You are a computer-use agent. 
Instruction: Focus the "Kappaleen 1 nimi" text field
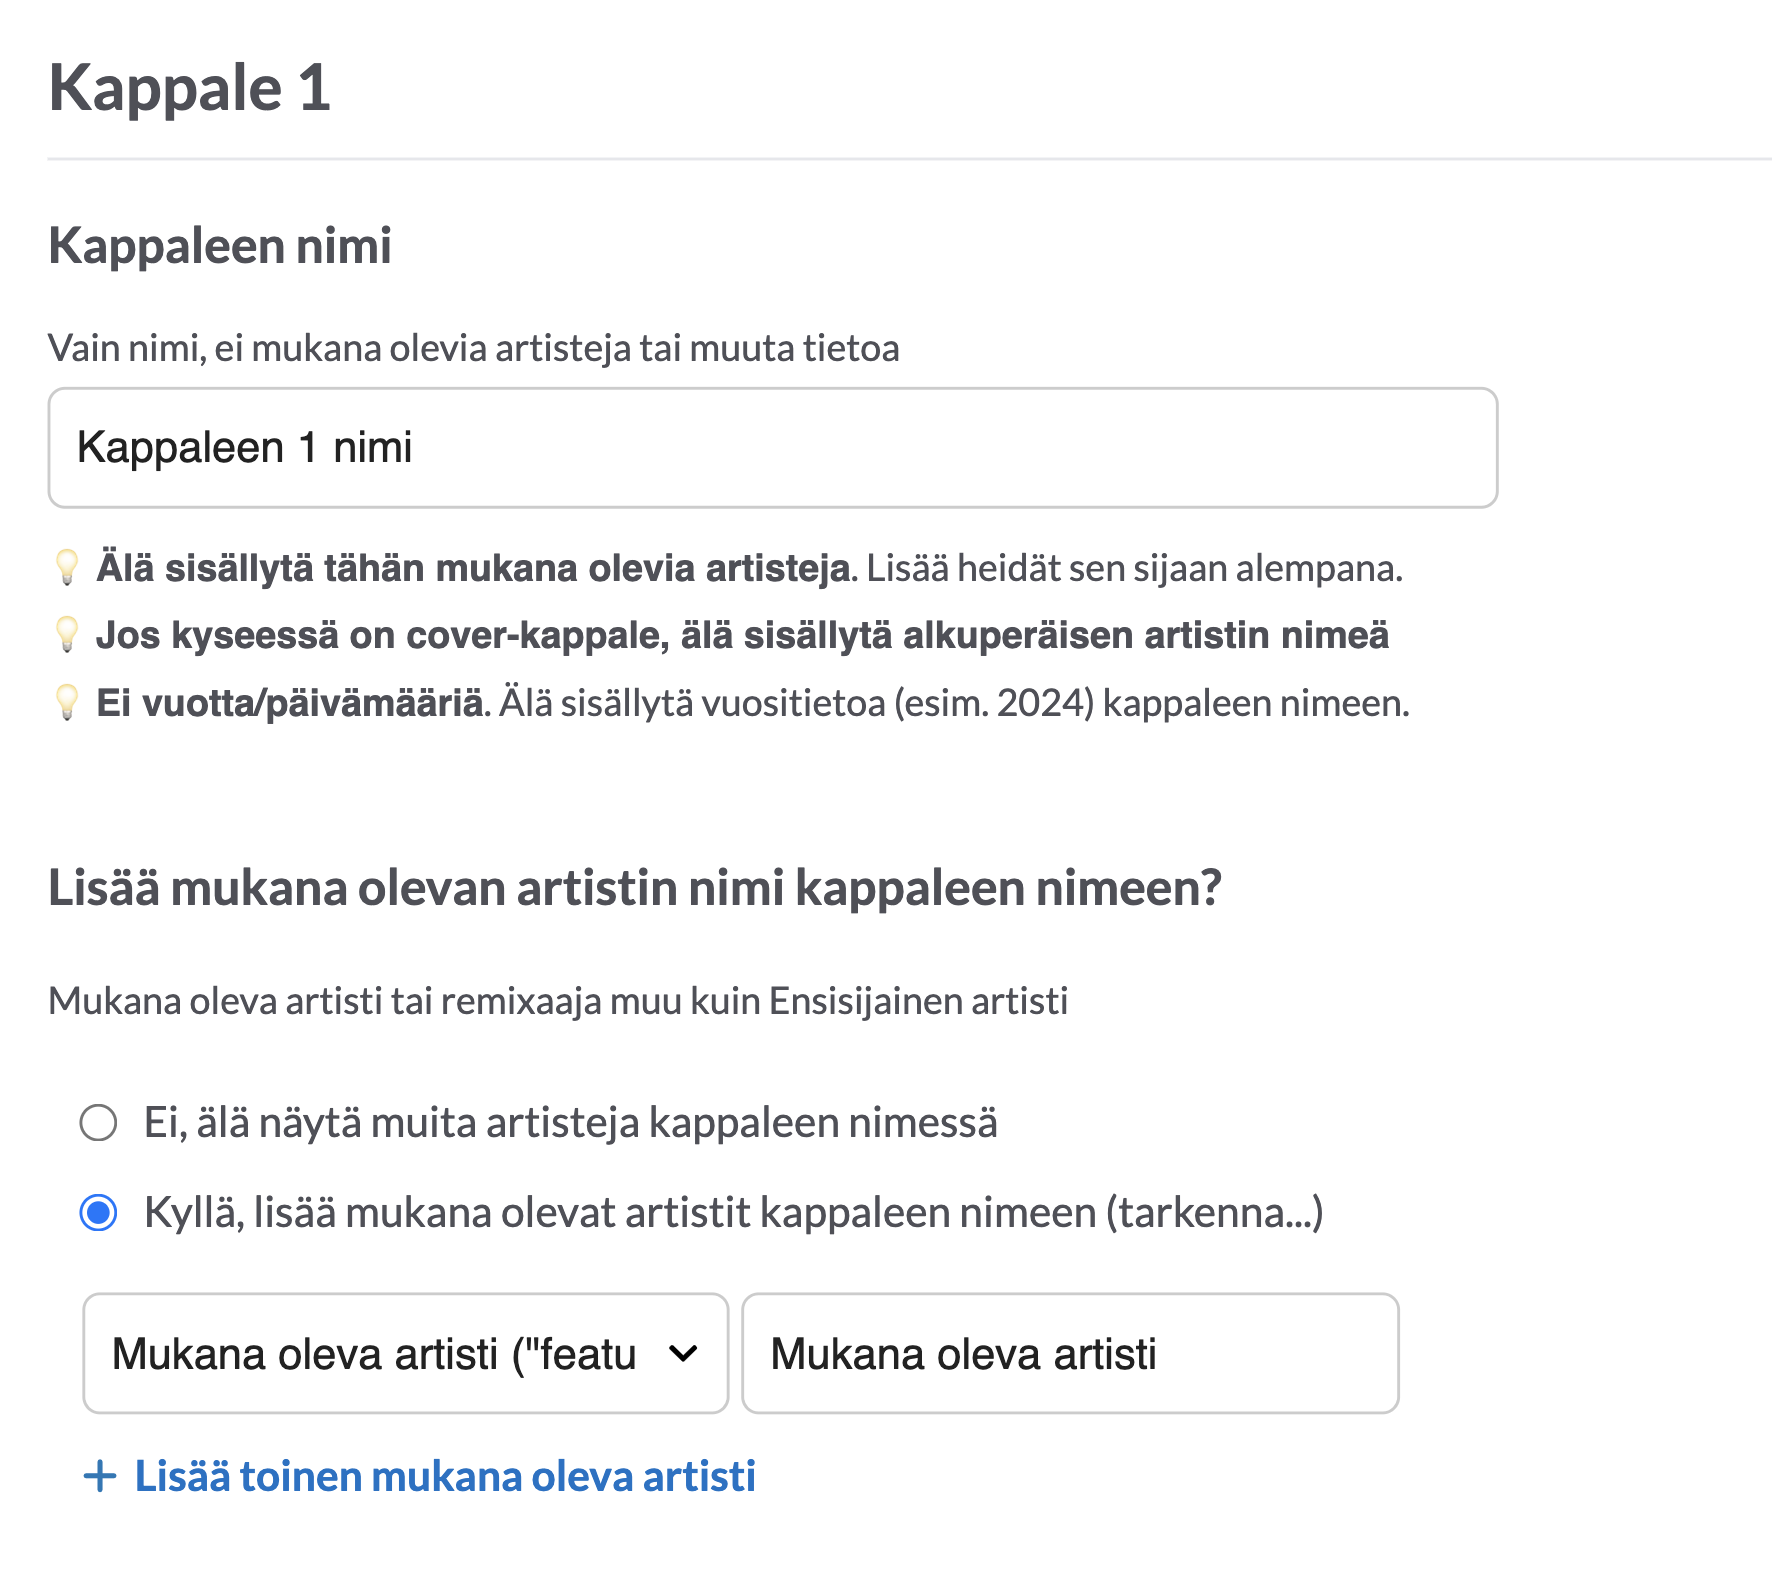pyautogui.click(x=773, y=448)
